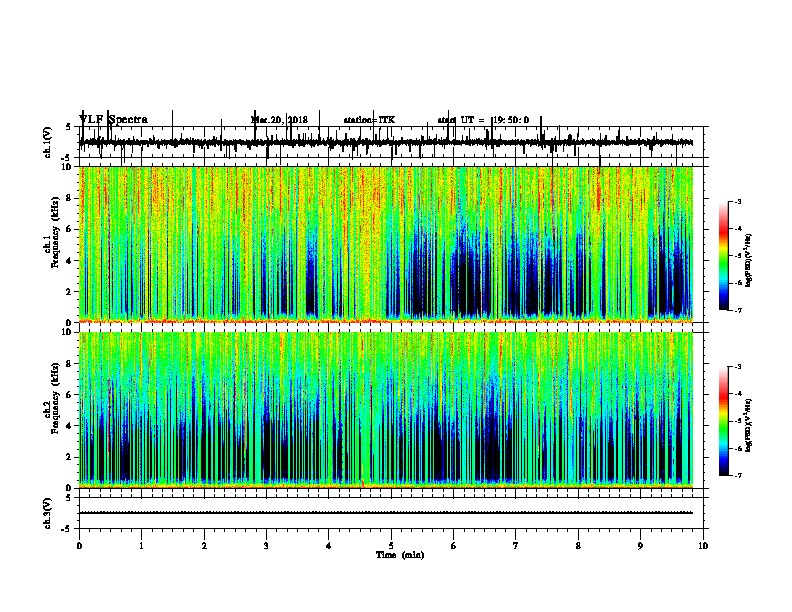Click the "station=ITK" header text

click(x=369, y=120)
